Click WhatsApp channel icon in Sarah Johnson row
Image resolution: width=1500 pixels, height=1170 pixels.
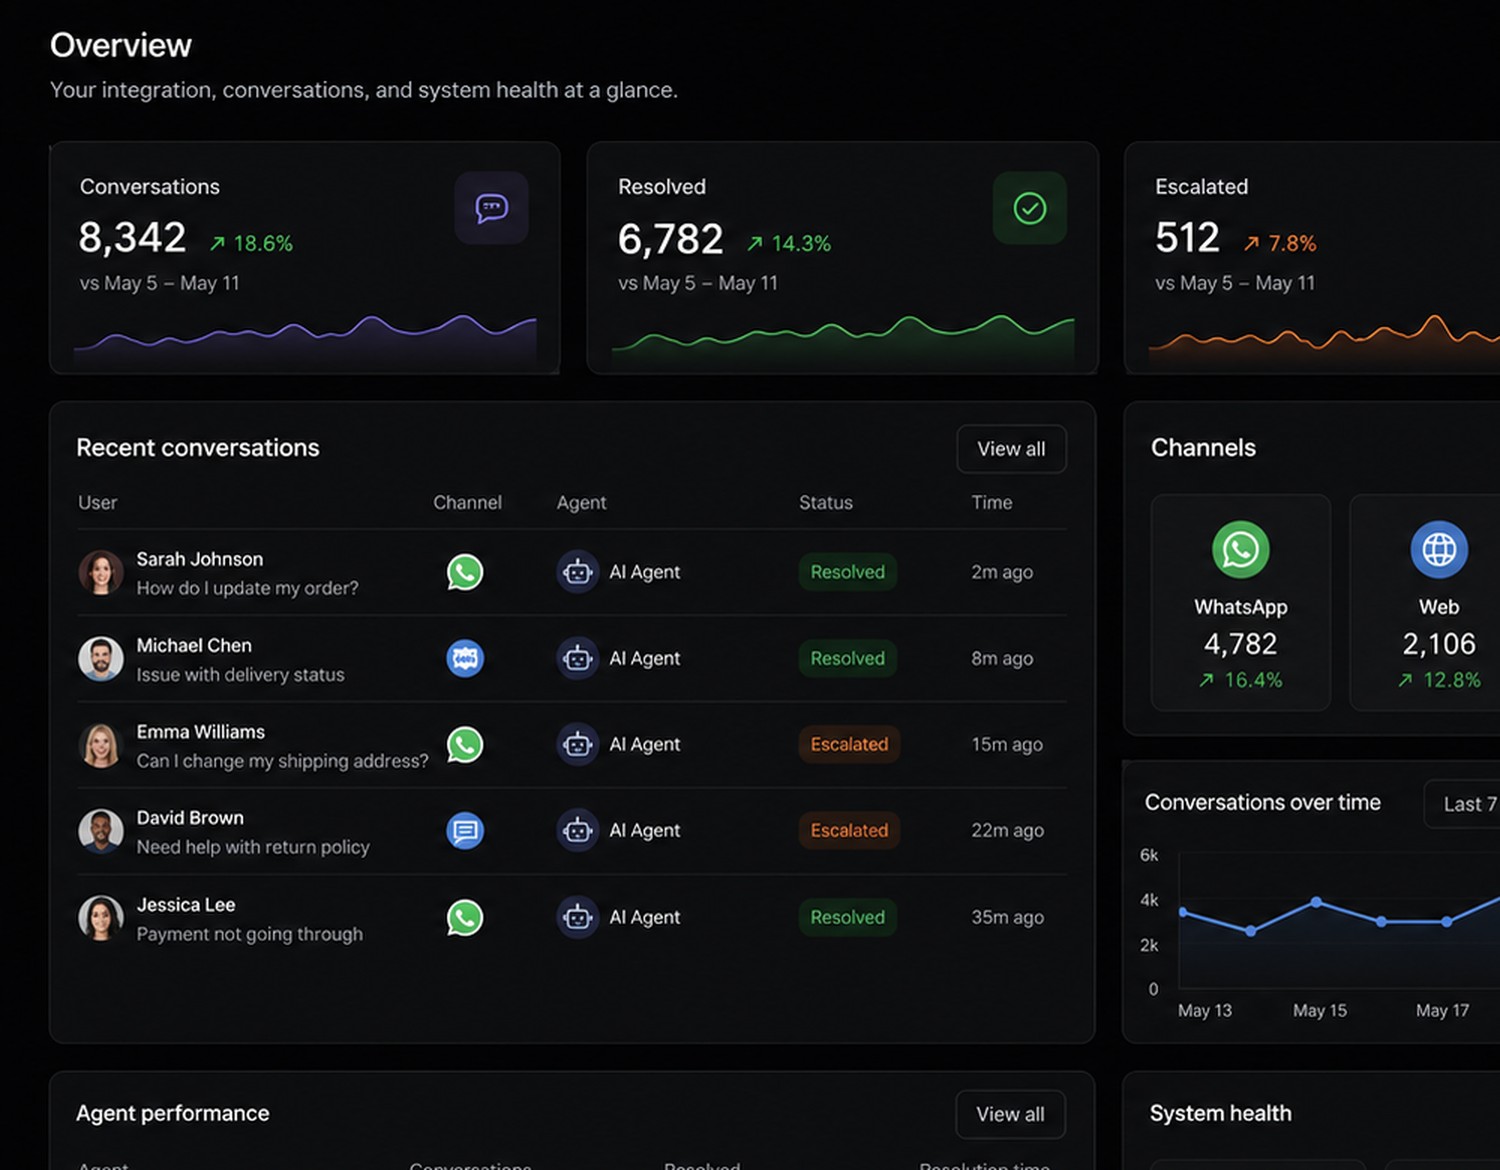[465, 572]
